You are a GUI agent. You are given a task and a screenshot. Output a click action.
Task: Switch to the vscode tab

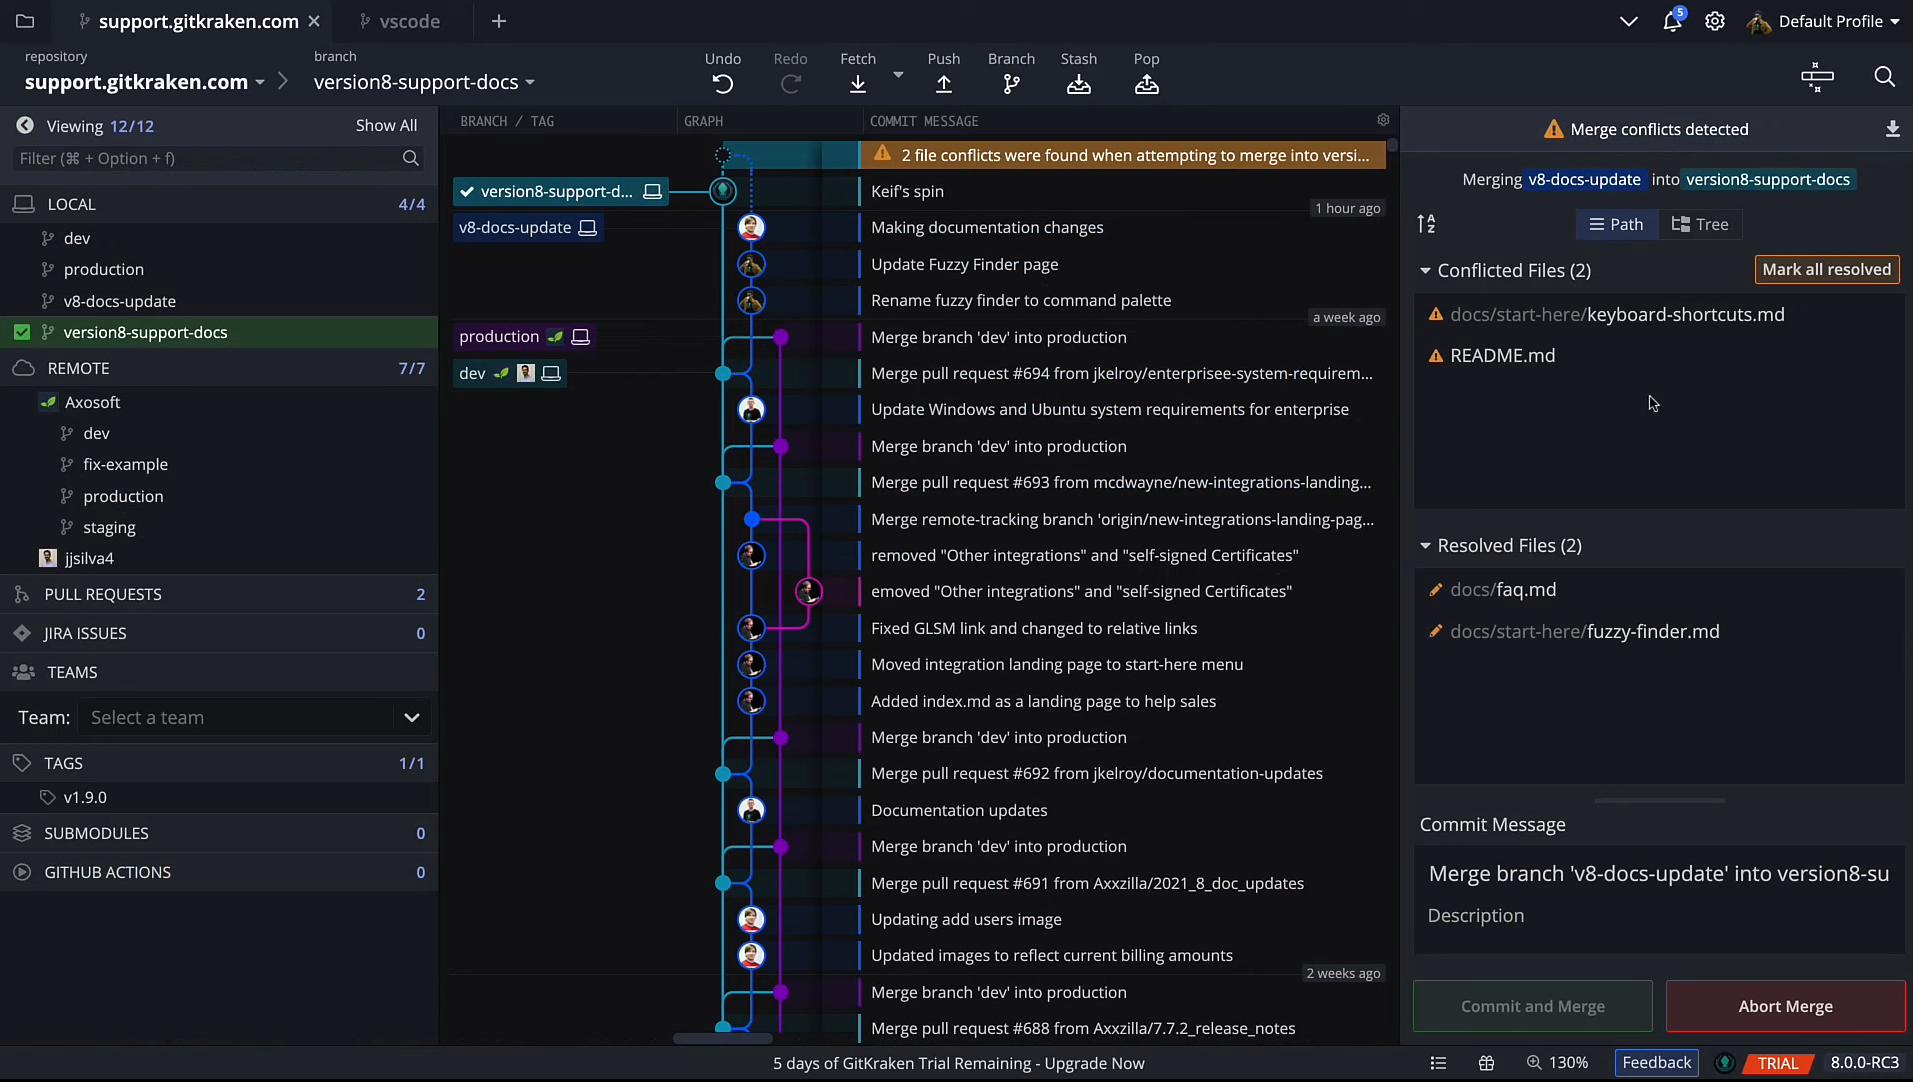pyautogui.click(x=409, y=21)
